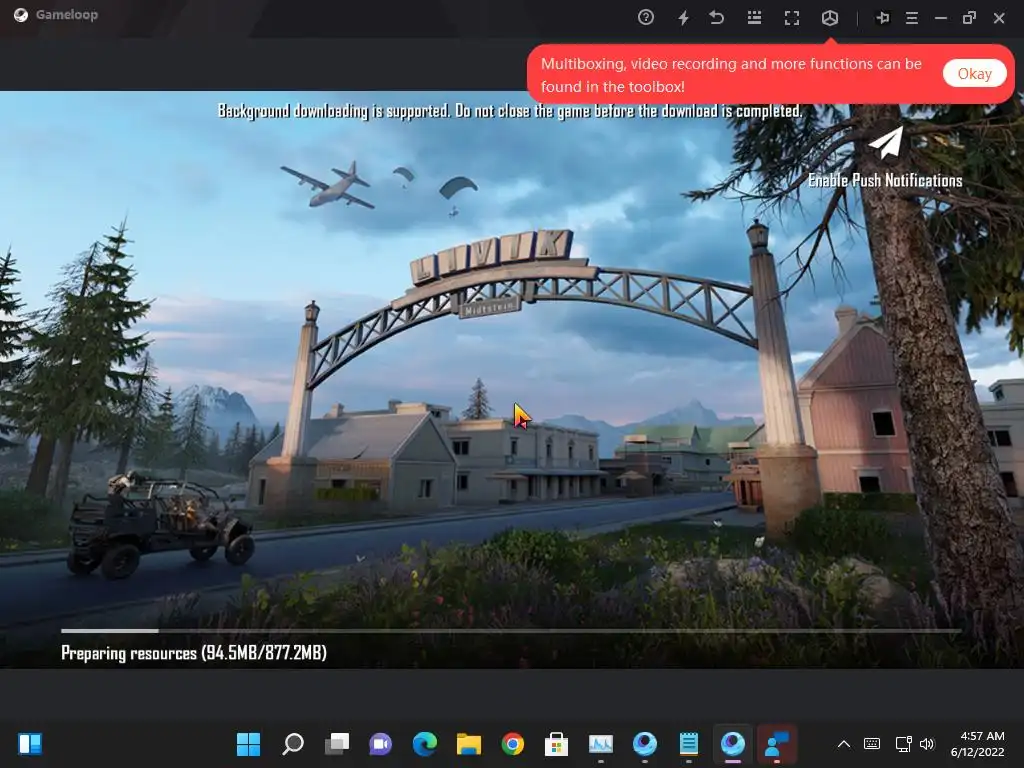Click the Gameloop logo in title bar
Viewport: 1024px width, 768px height.
21,14
